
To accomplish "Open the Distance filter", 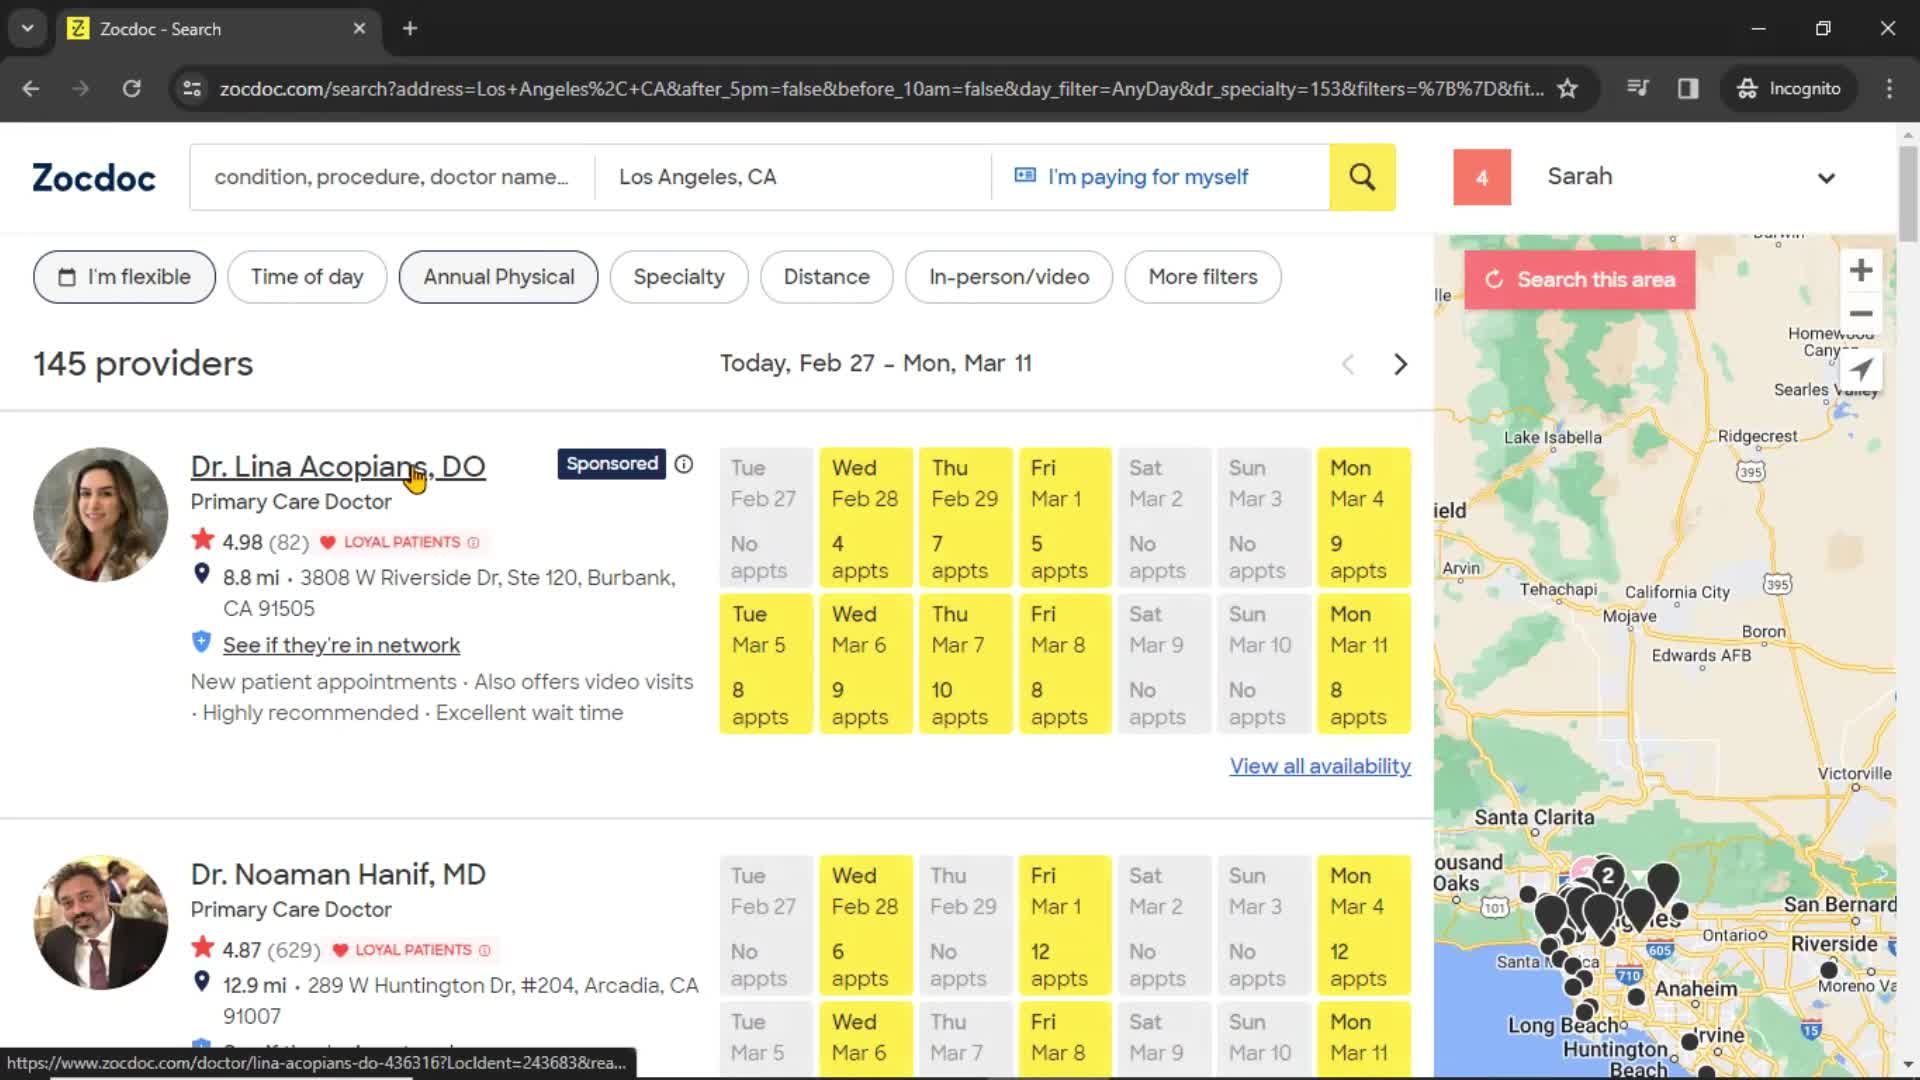I will click(826, 277).
